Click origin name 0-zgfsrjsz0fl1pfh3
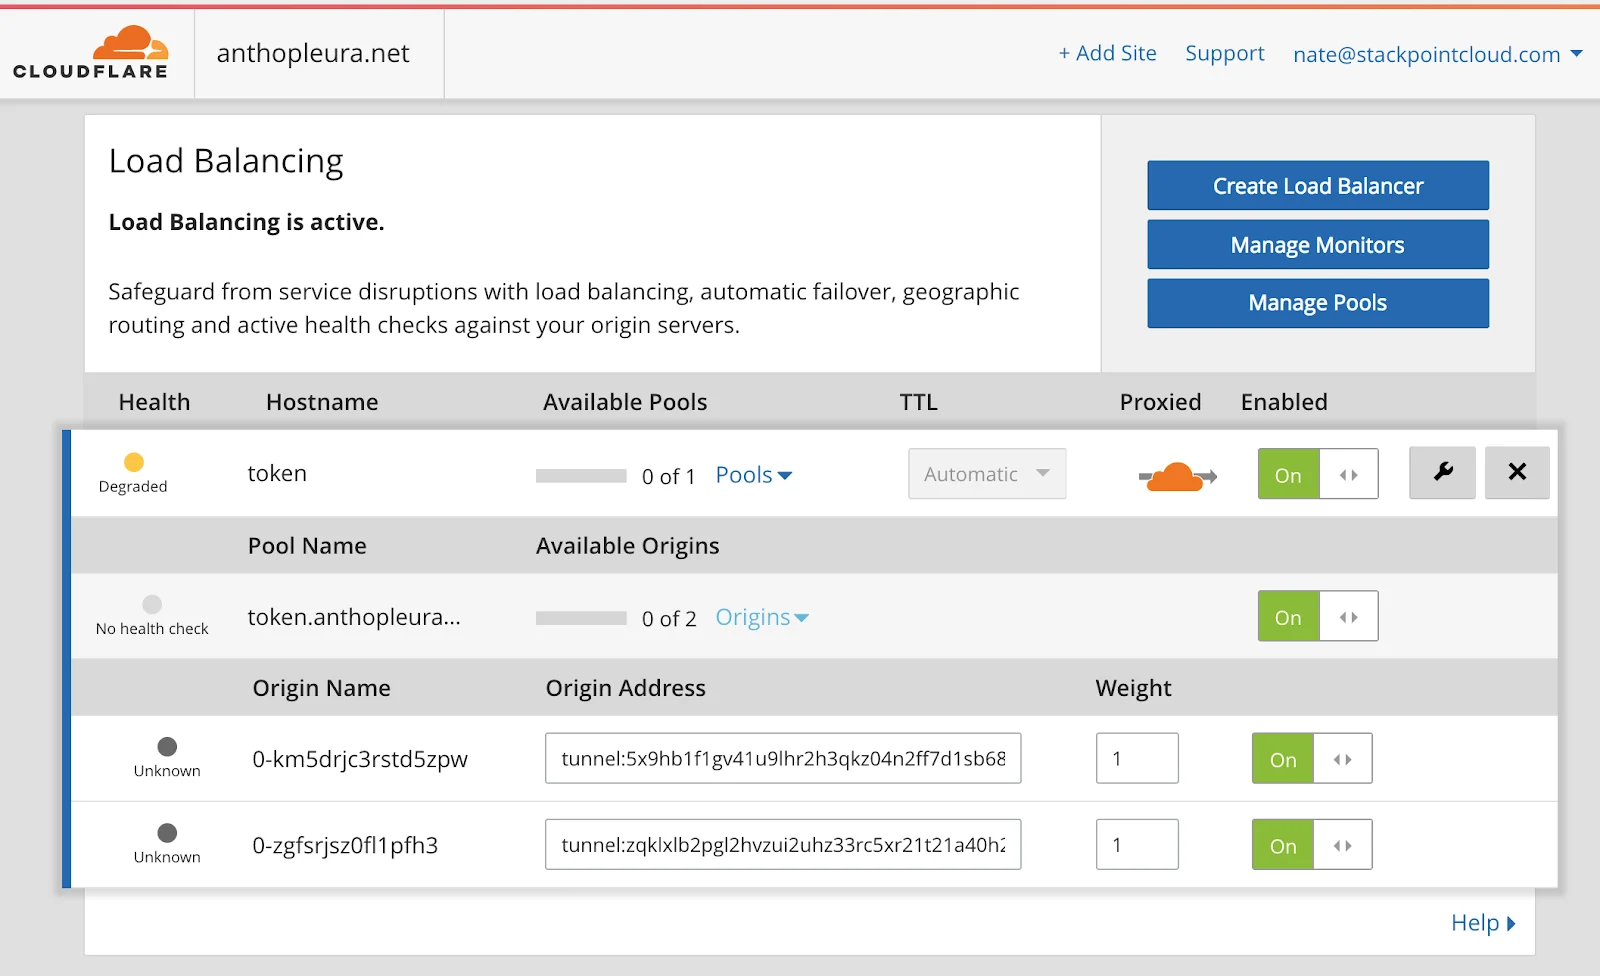This screenshot has height=976, width=1600. coord(345,846)
